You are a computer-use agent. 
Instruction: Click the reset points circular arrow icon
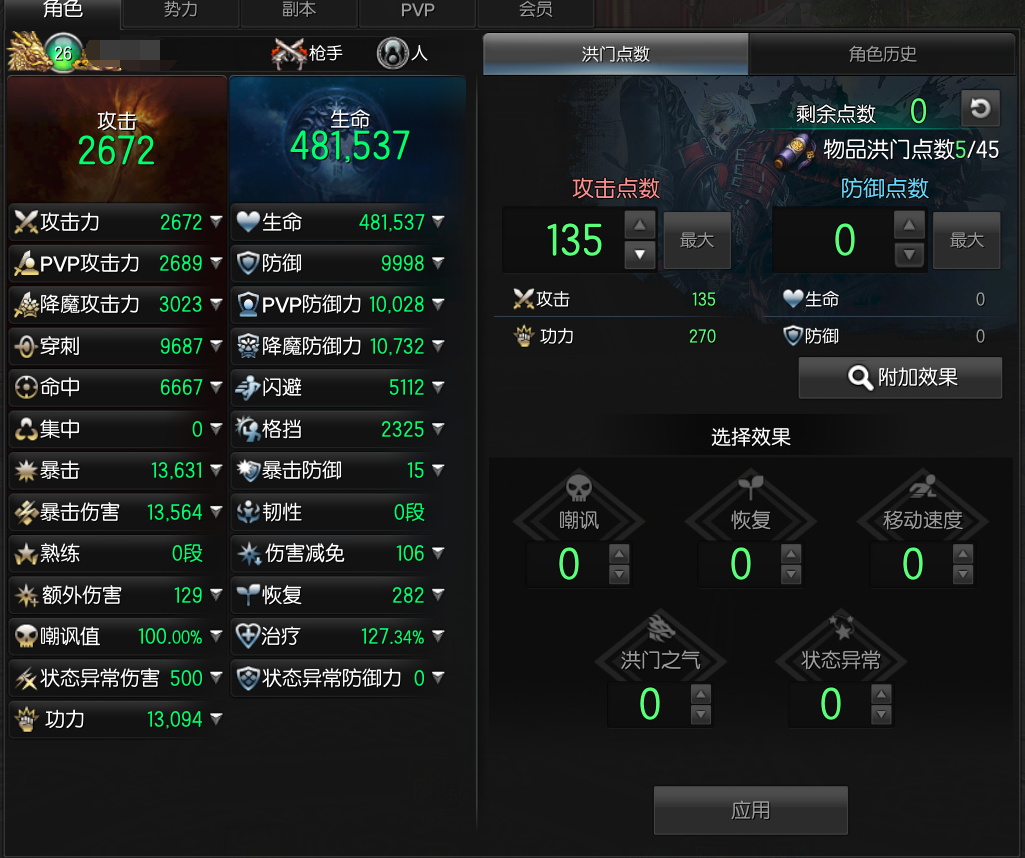pyautogui.click(x=980, y=108)
